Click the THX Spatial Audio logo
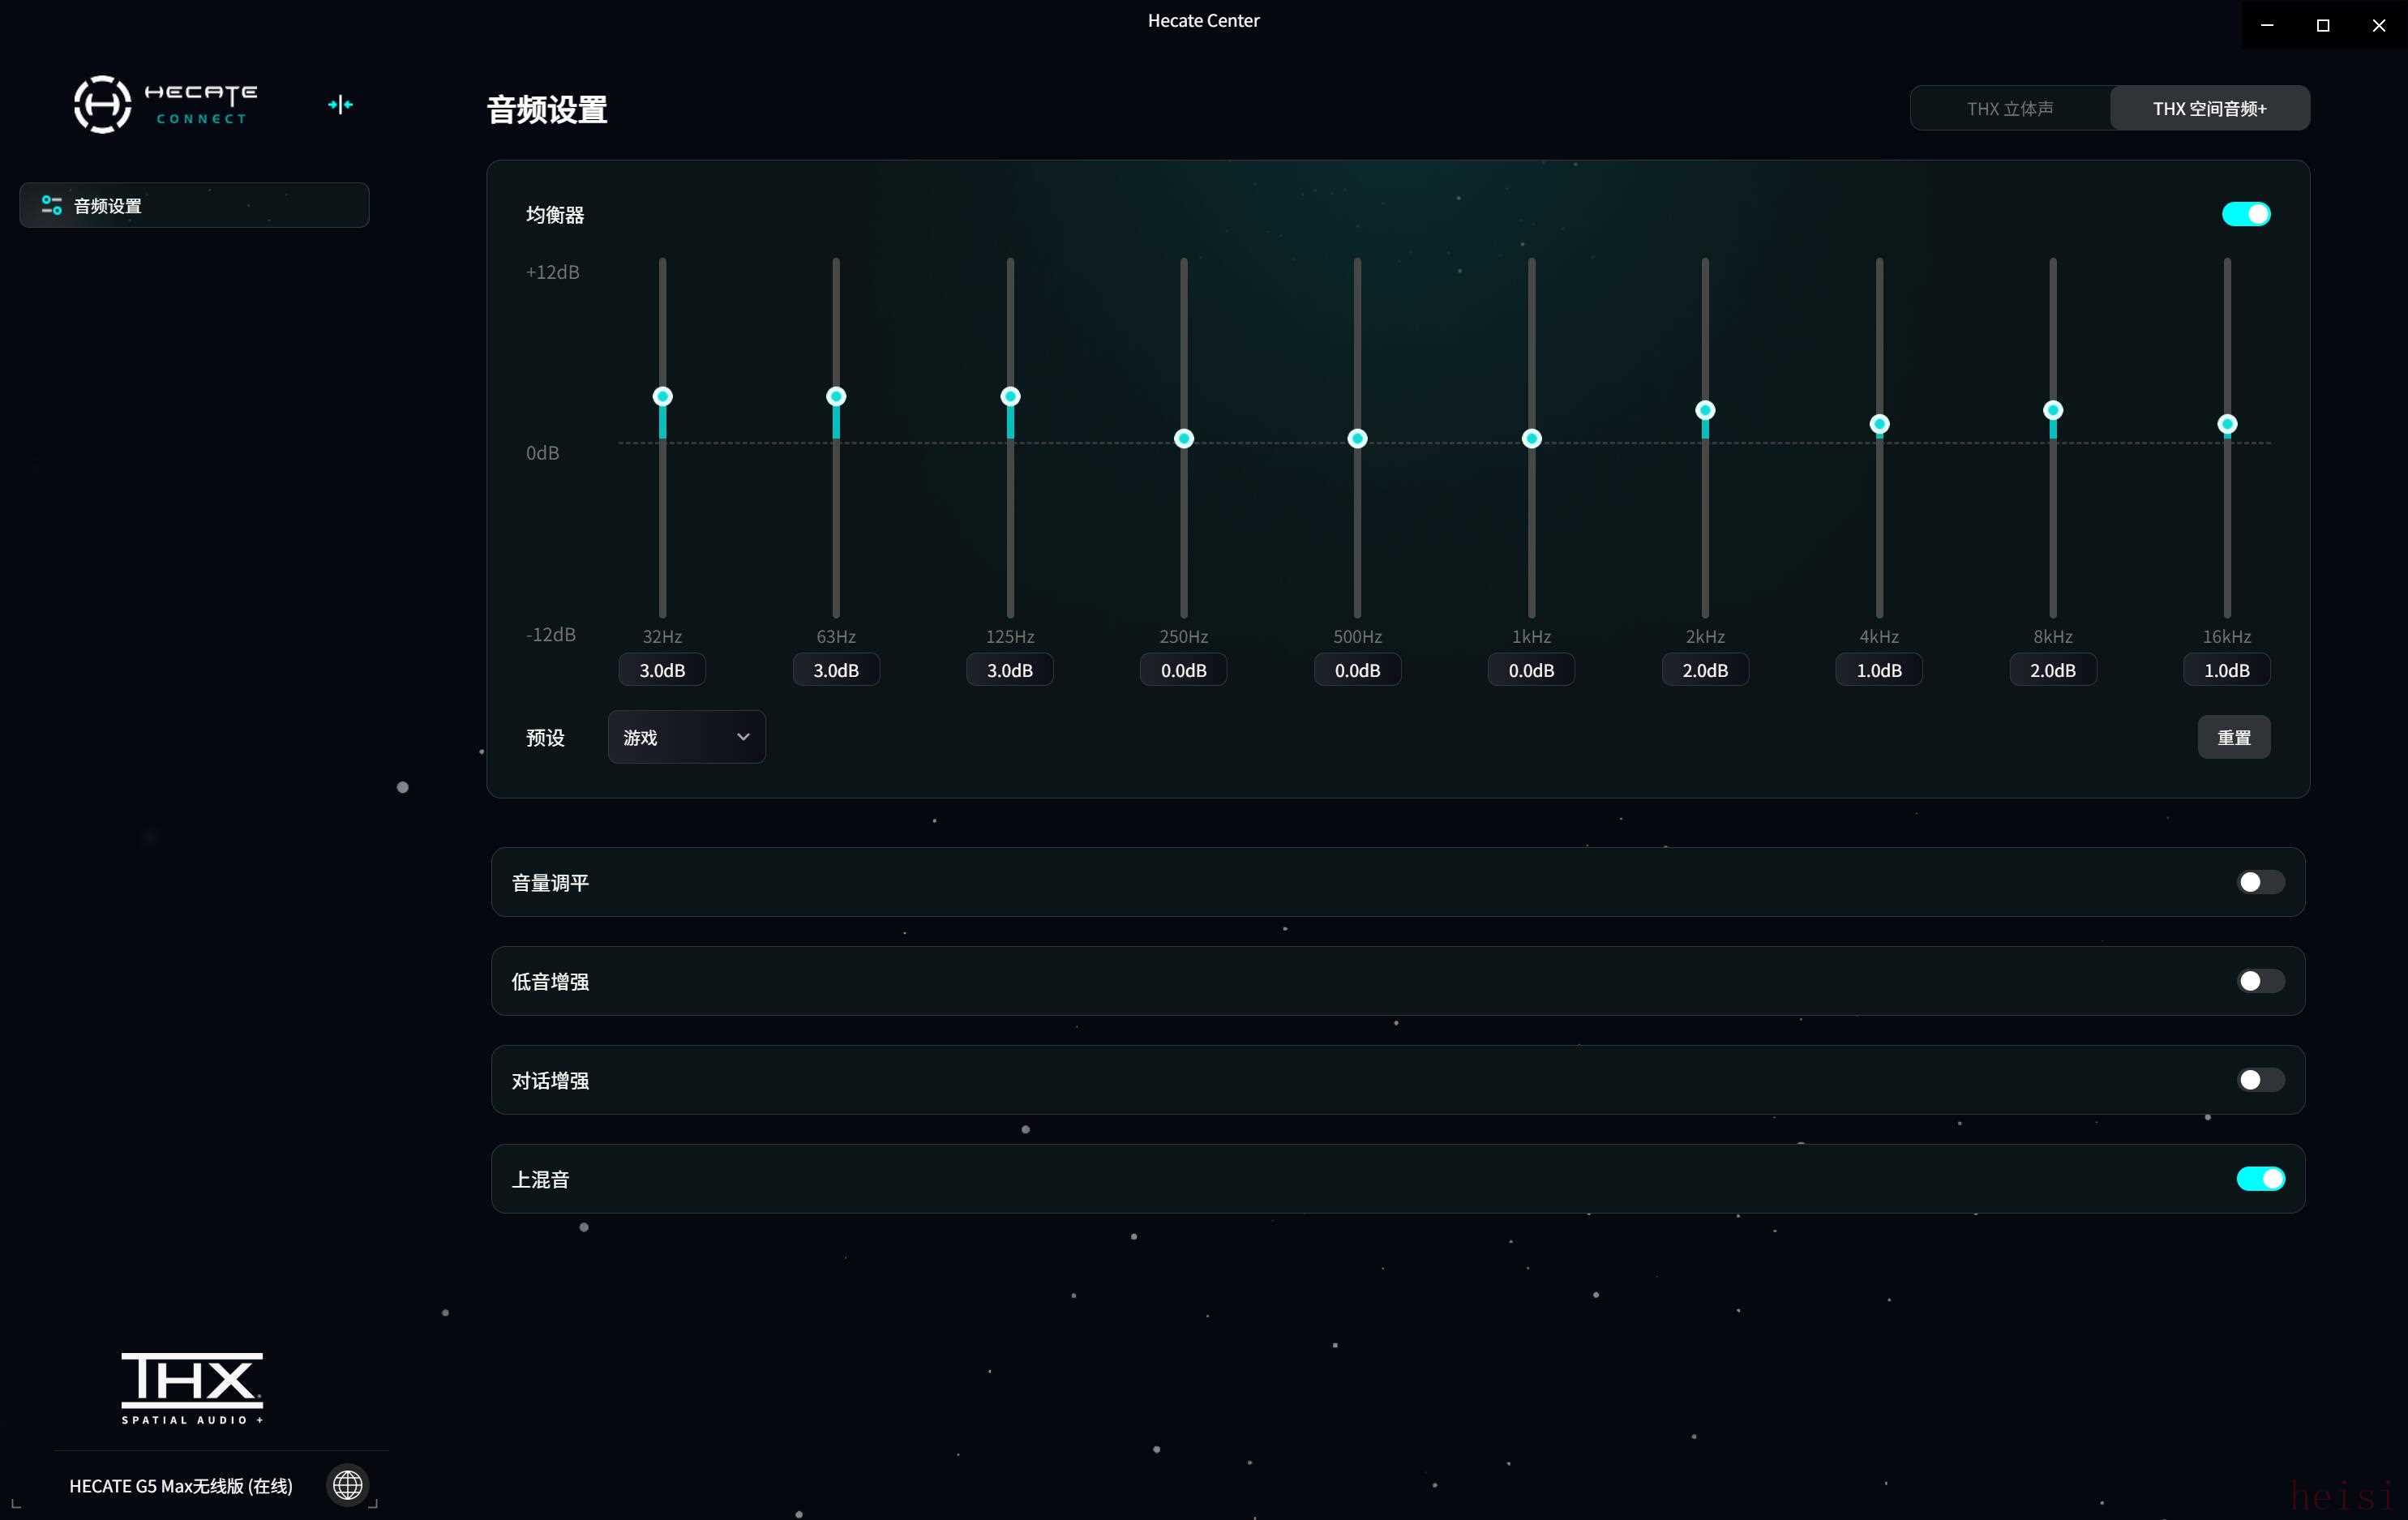Image resolution: width=2408 pixels, height=1520 pixels. pos(192,1387)
